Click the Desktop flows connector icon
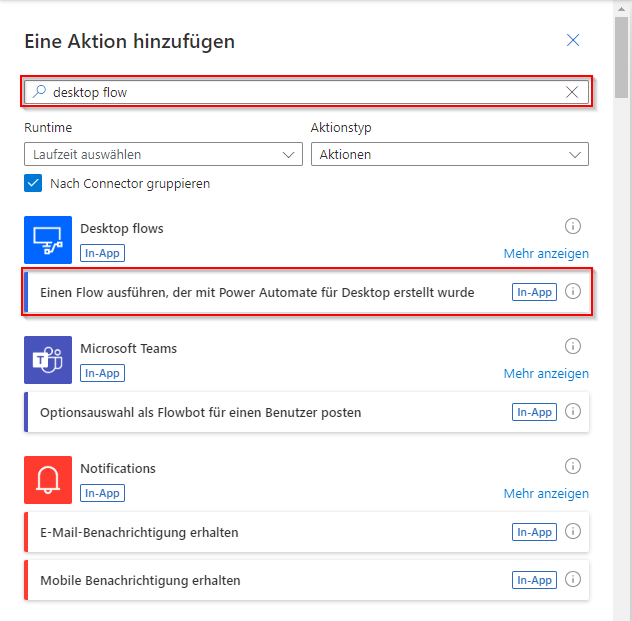Viewport: 632px width, 621px height. [x=48, y=240]
